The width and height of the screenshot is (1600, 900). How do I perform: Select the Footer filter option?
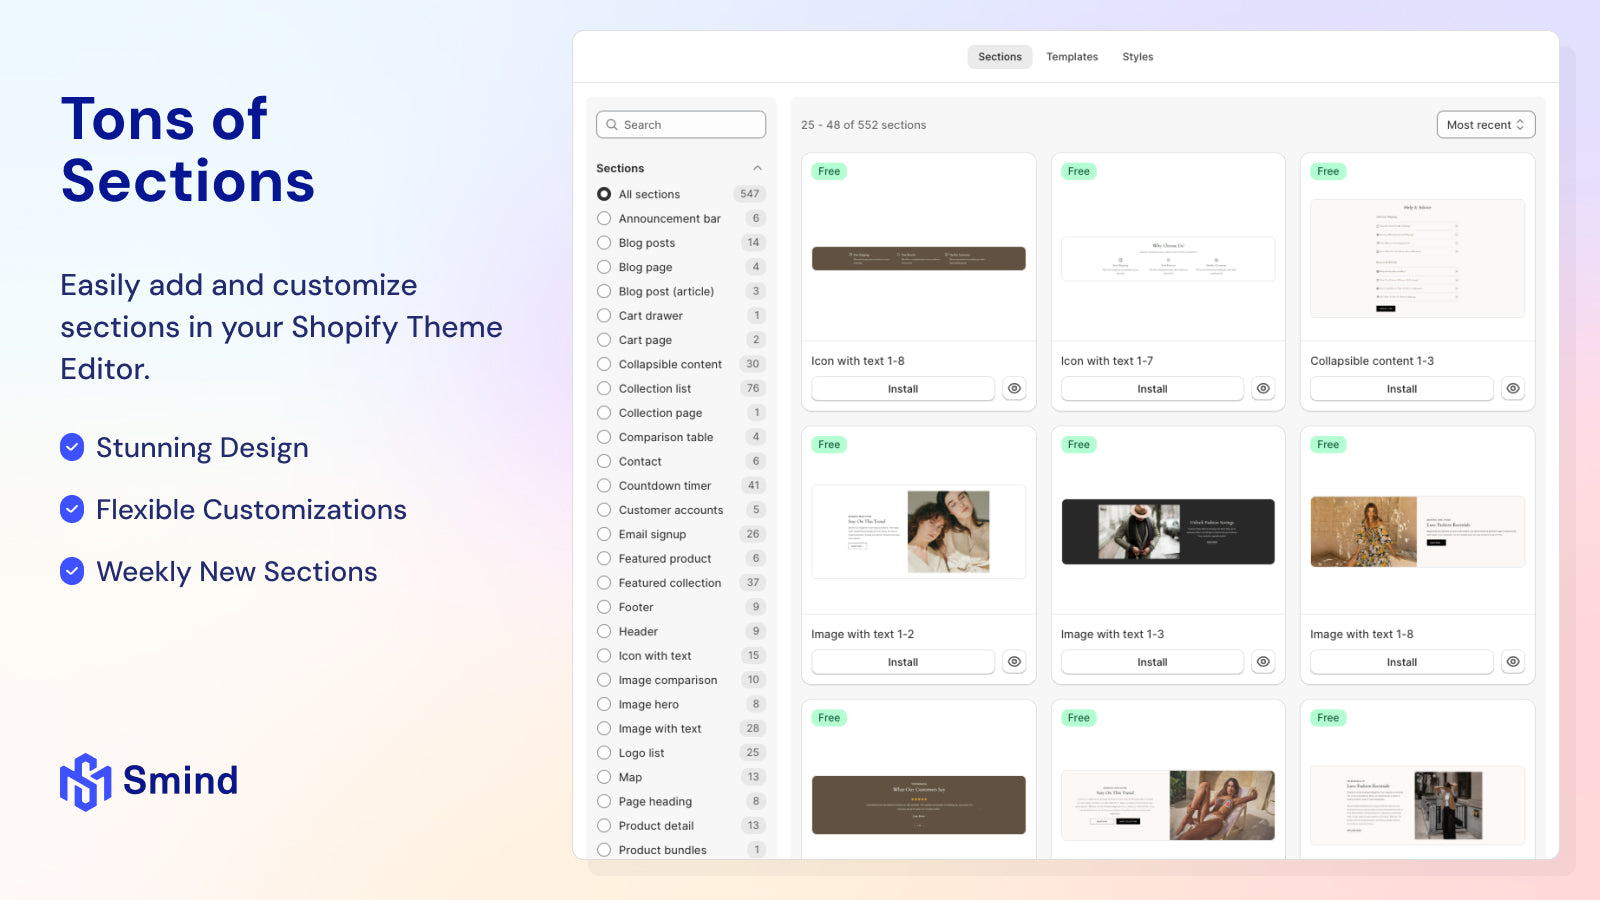[604, 607]
